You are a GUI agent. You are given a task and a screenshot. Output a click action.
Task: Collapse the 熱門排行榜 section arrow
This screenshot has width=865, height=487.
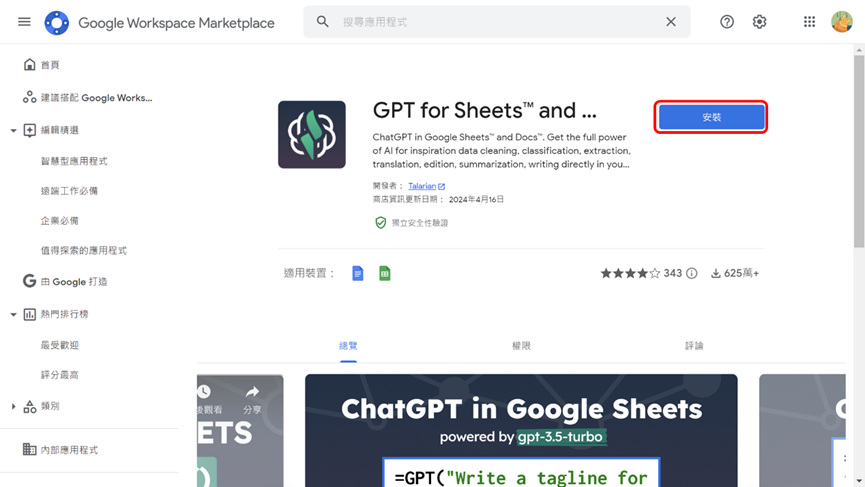pos(13,314)
